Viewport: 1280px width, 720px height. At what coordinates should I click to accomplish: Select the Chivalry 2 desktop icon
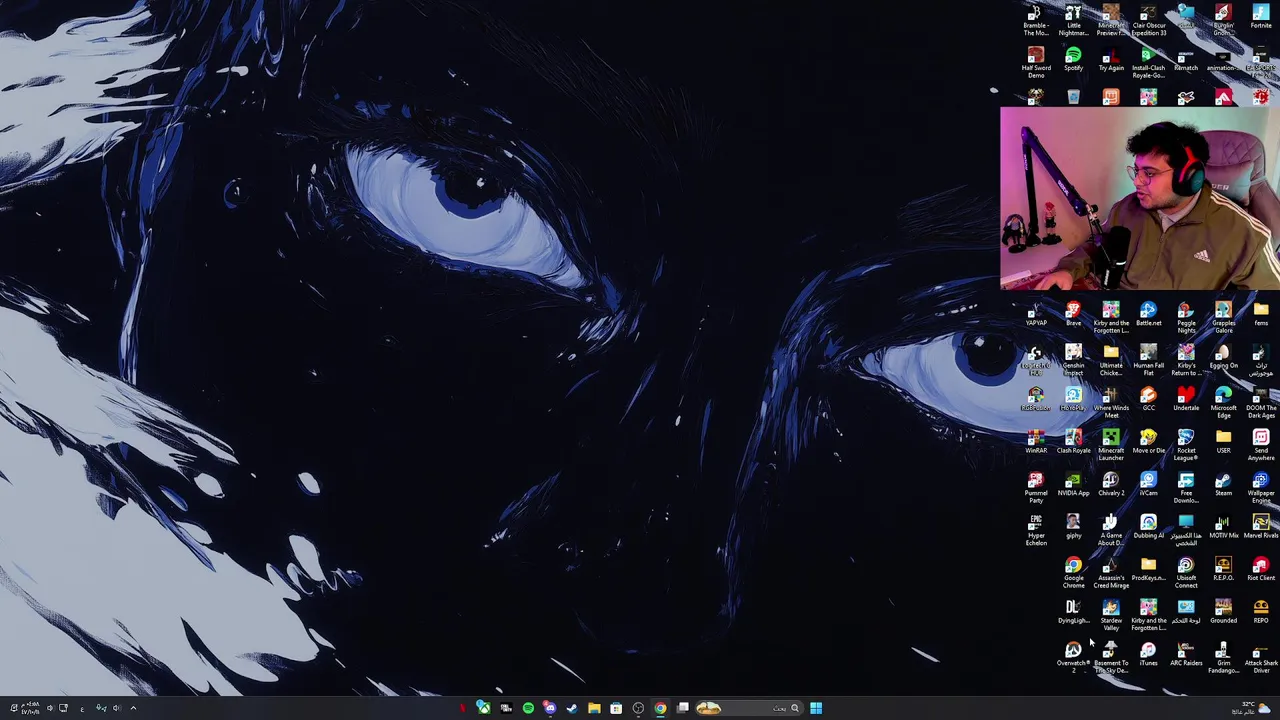pyautogui.click(x=1111, y=485)
